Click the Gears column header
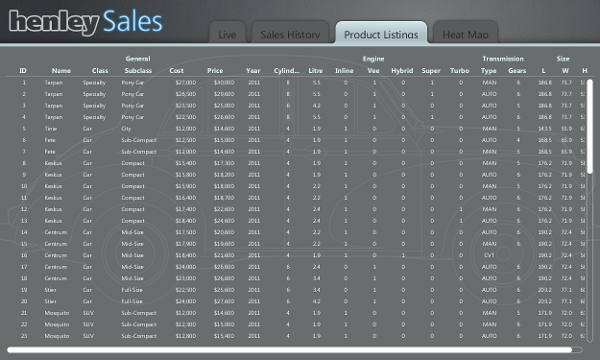Viewport: 600px width, 360px height. click(x=517, y=70)
